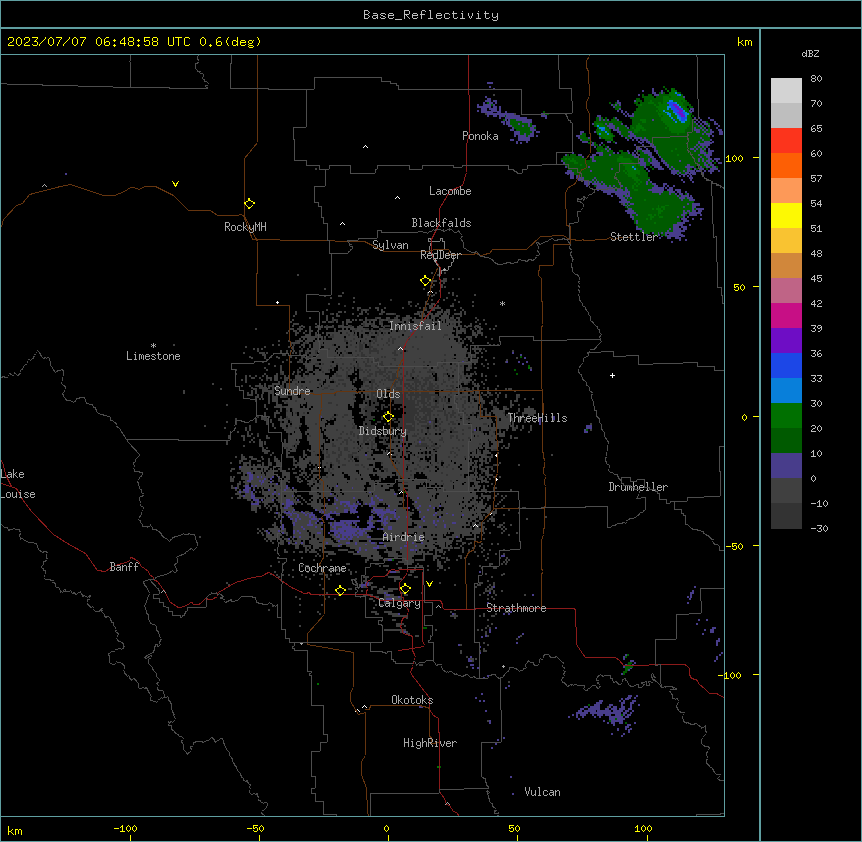Click the purple storm core northeast of Stettler
Viewport: 862px width, 842px height.
click(x=677, y=111)
